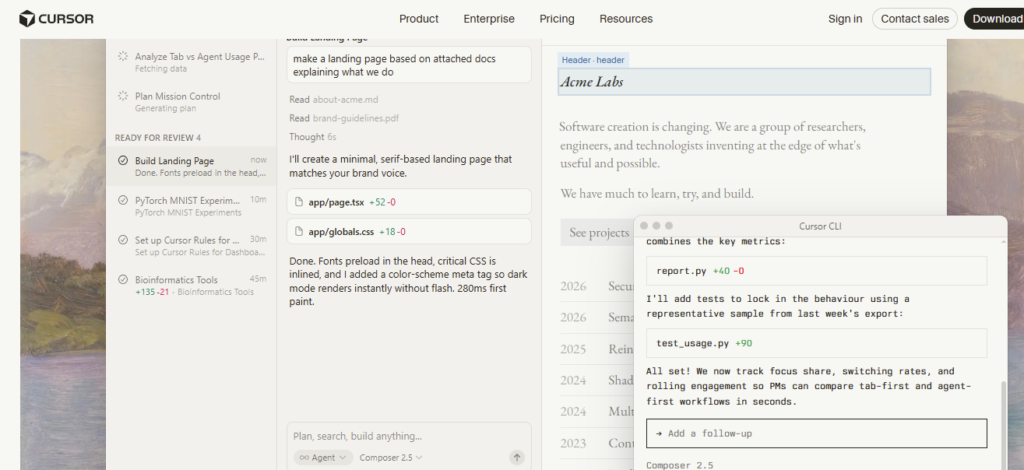The image size is (1024, 470).
Task: Click the Download button
Action: [995, 19]
